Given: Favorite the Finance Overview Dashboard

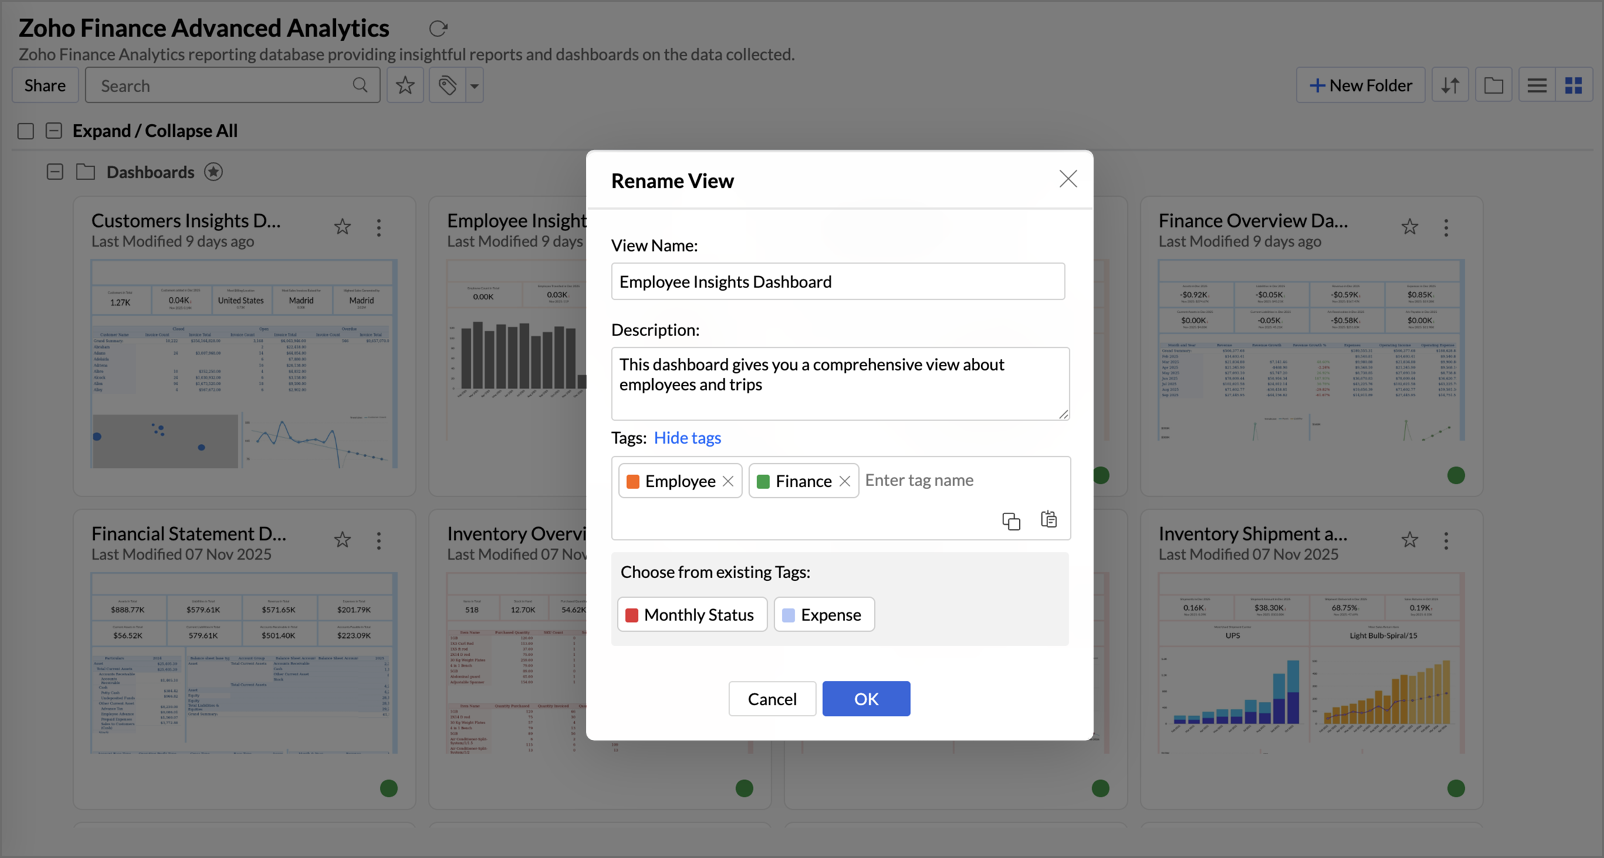Looking at the screenshot, I should [x=1409, y=227].
